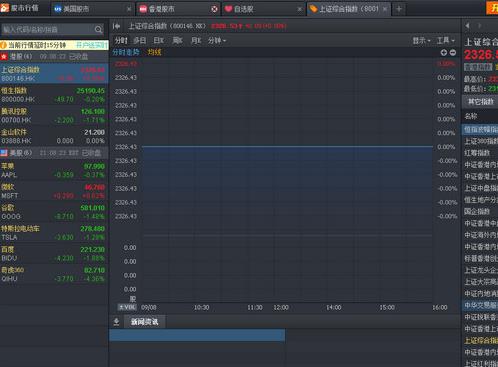Click the previous arrow in right panel
This screenshot has height=367, width=498.
[x=468, y=26]
